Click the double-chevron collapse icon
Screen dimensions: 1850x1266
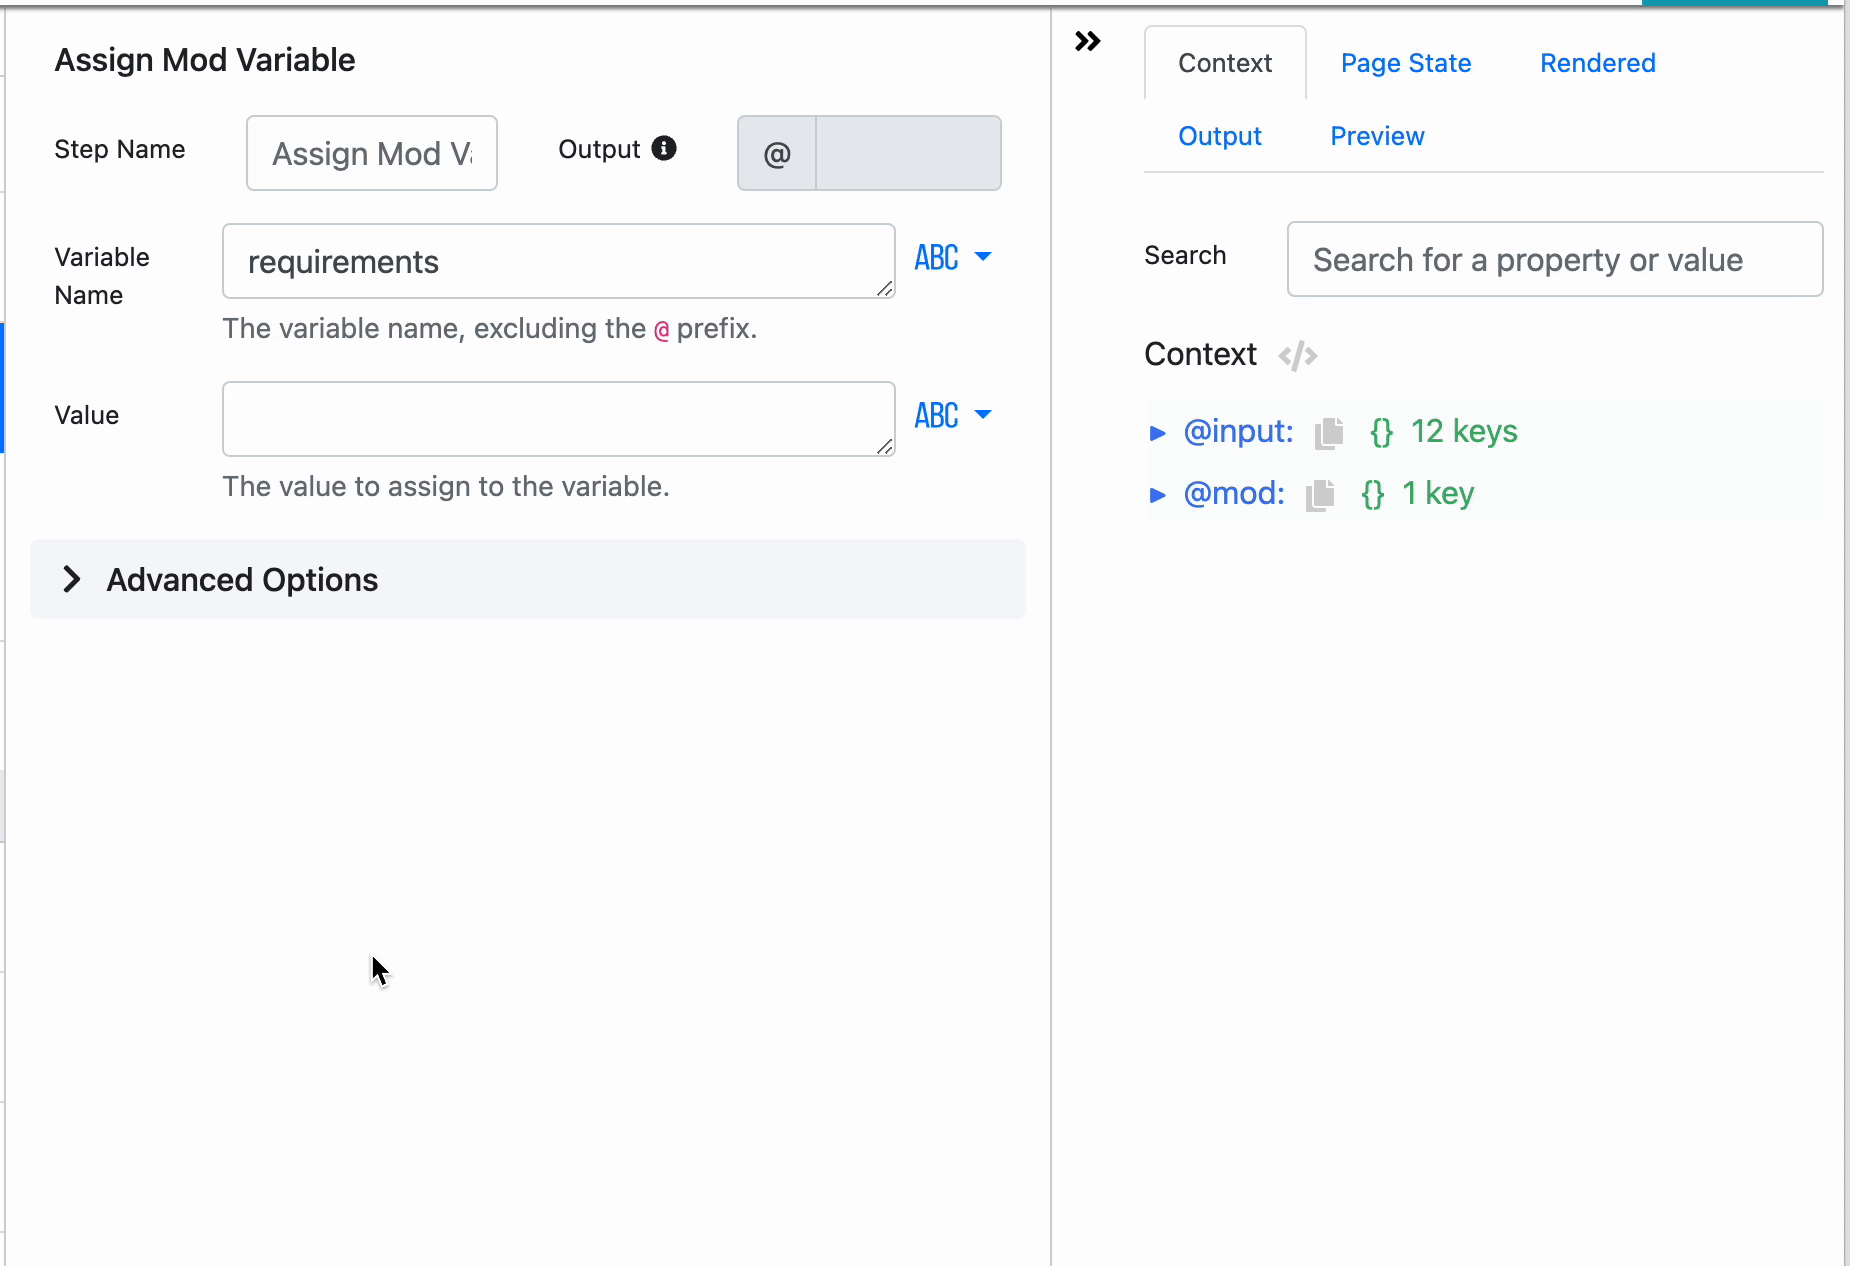[x=1088, y=41]
